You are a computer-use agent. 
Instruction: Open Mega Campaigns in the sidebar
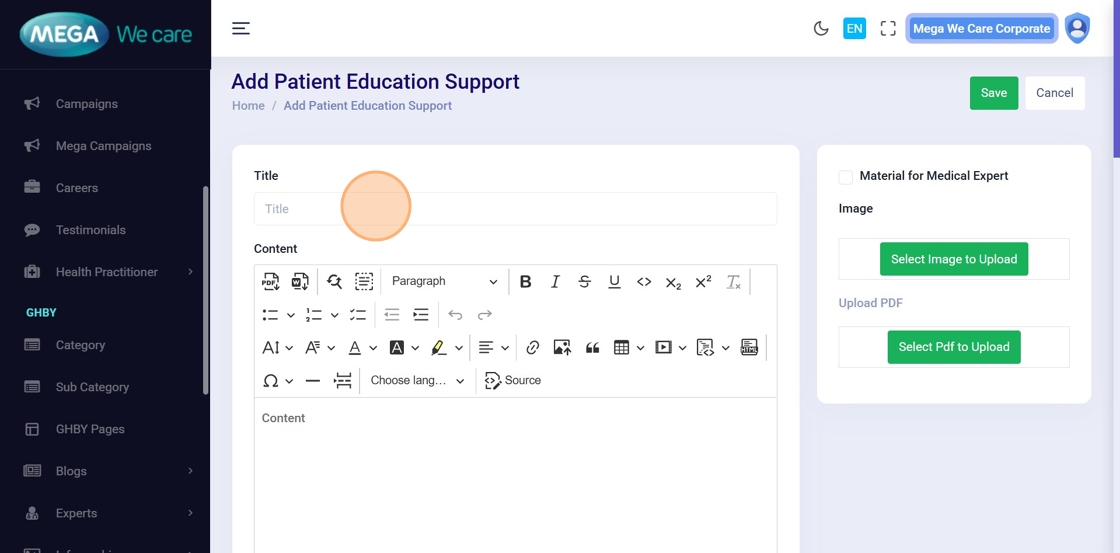coord(103,146)
